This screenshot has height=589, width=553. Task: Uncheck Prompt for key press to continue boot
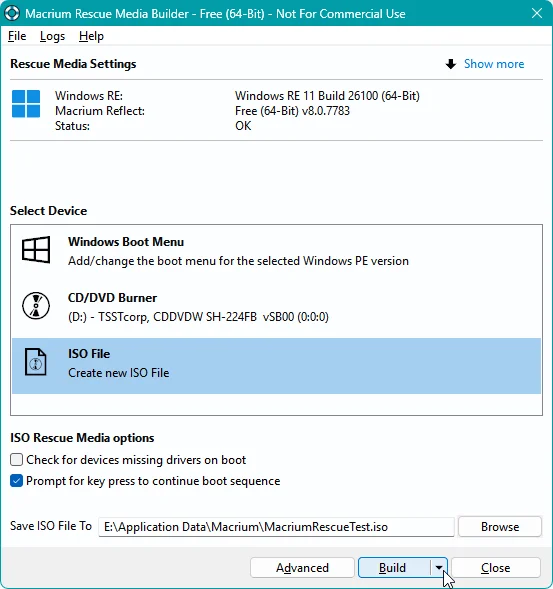[x=17, y=481]
